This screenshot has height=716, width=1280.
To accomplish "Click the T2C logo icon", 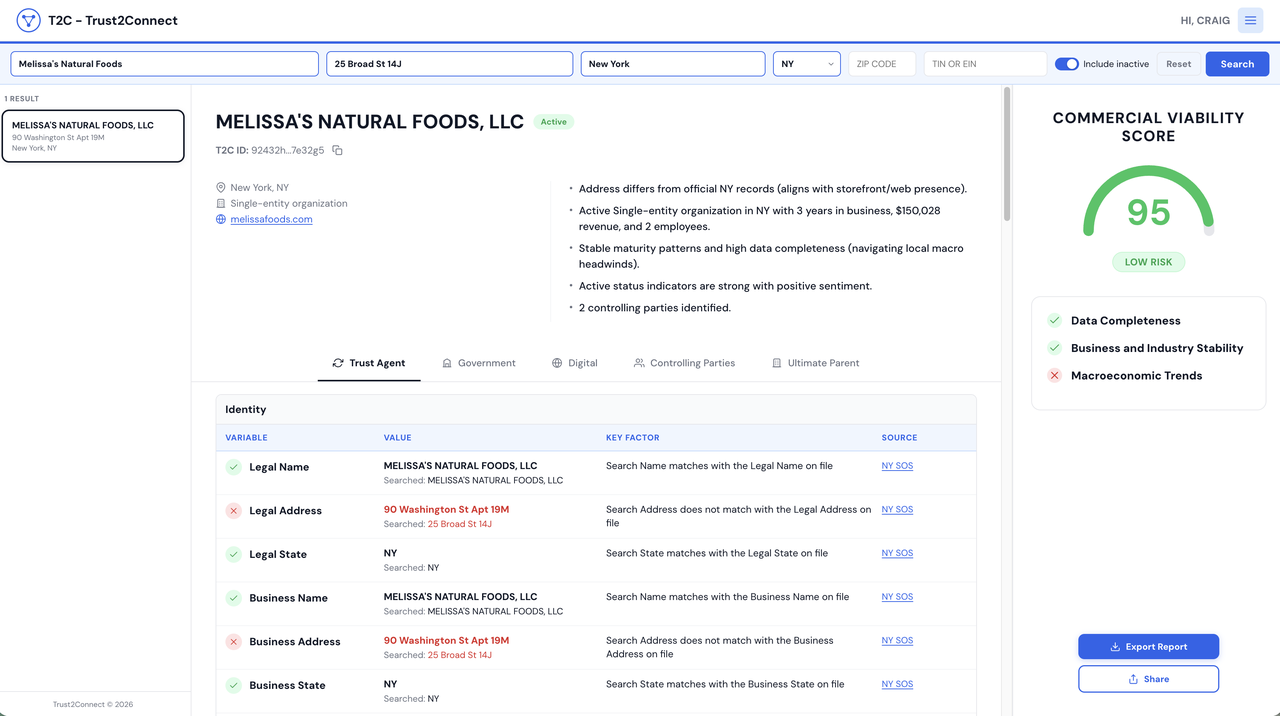I will (x=28, y=20).
